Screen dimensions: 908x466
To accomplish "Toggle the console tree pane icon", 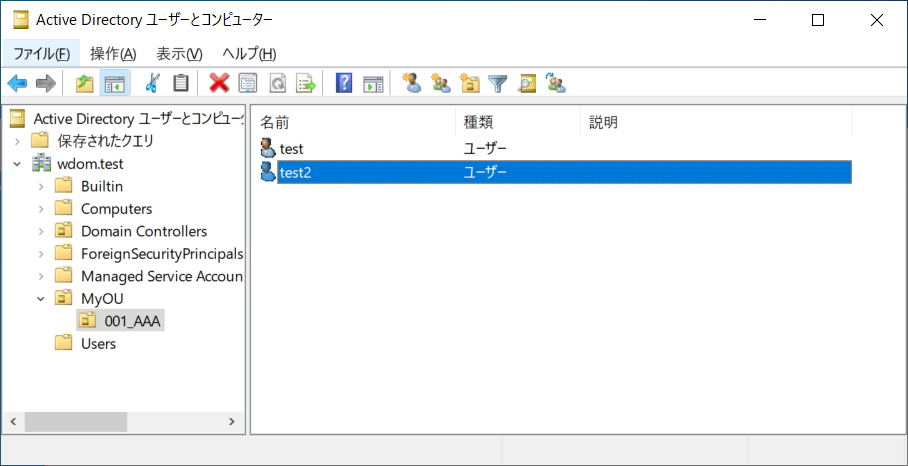I will click(114, 83).
